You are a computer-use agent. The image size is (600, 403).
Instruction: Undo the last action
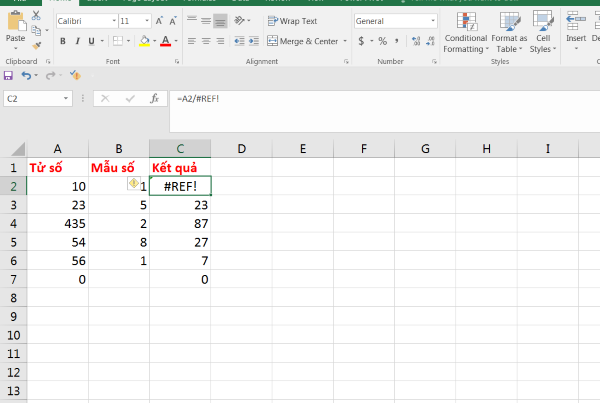pyautogui.click(x=26, y=75)
